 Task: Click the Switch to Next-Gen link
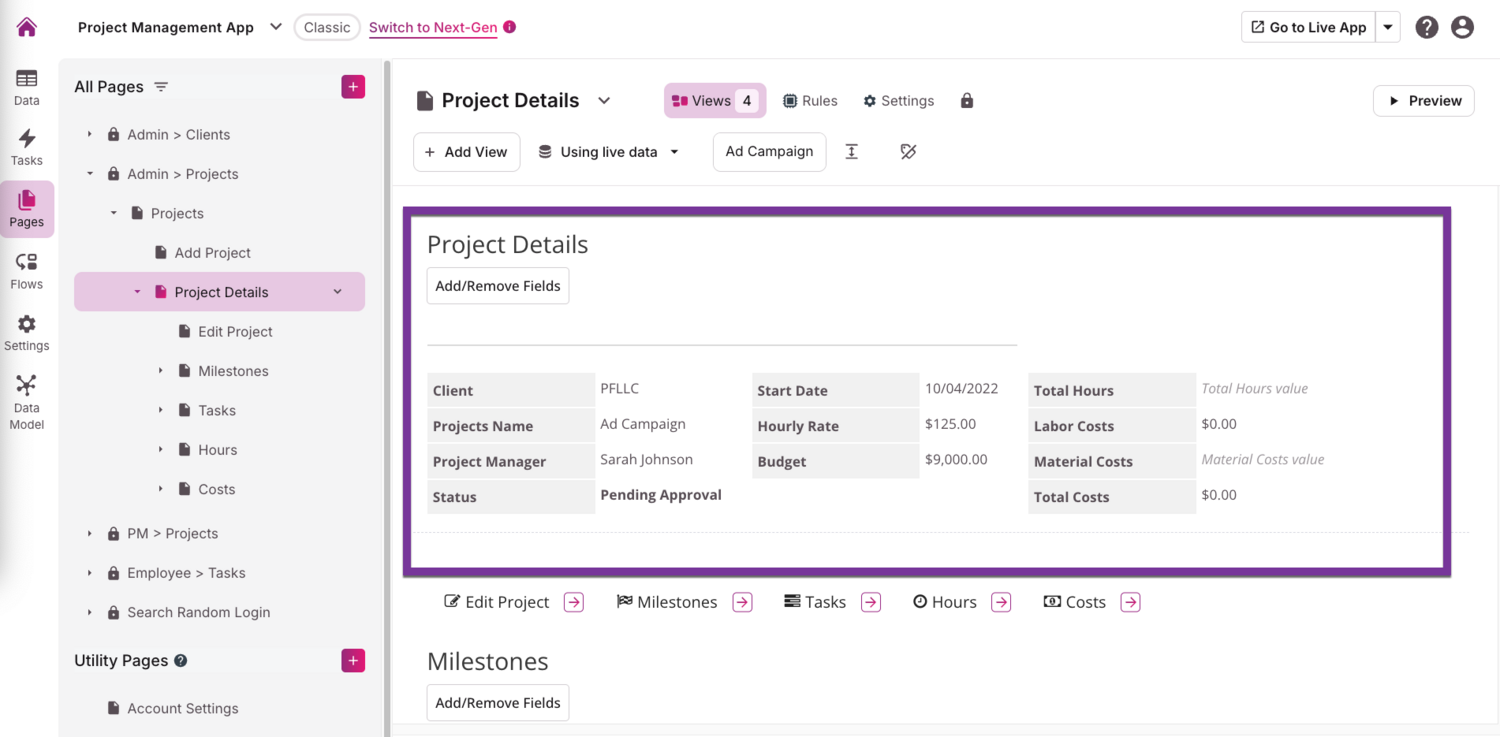click(x=433, y=28)
